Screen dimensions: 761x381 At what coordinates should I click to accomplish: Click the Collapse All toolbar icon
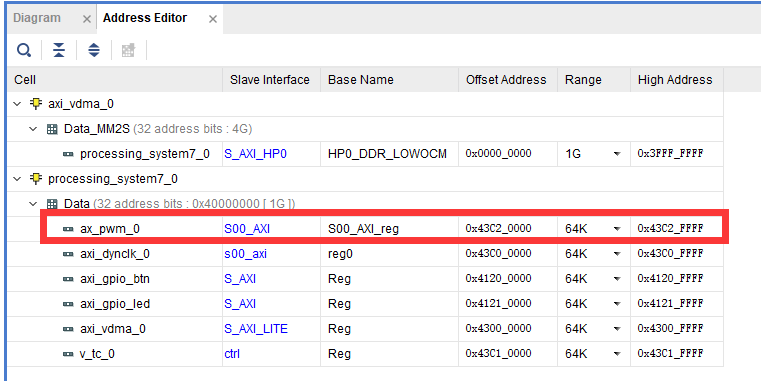[59, 50]
